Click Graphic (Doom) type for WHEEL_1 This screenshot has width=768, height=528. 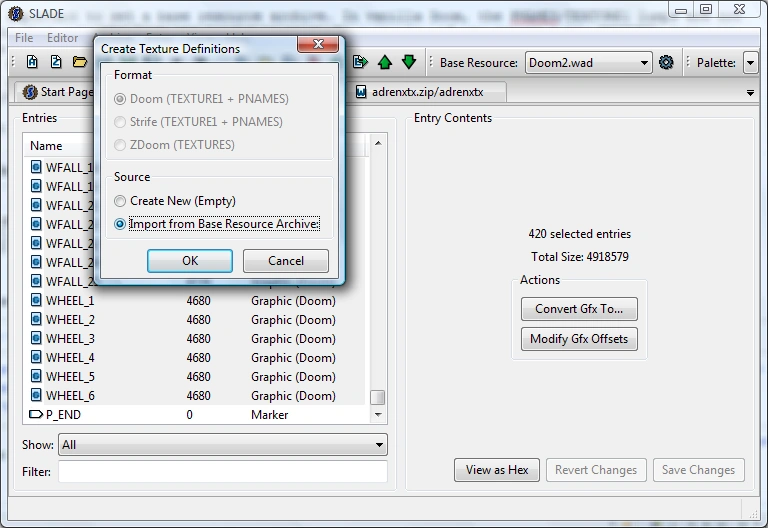[x=293, y=301]
